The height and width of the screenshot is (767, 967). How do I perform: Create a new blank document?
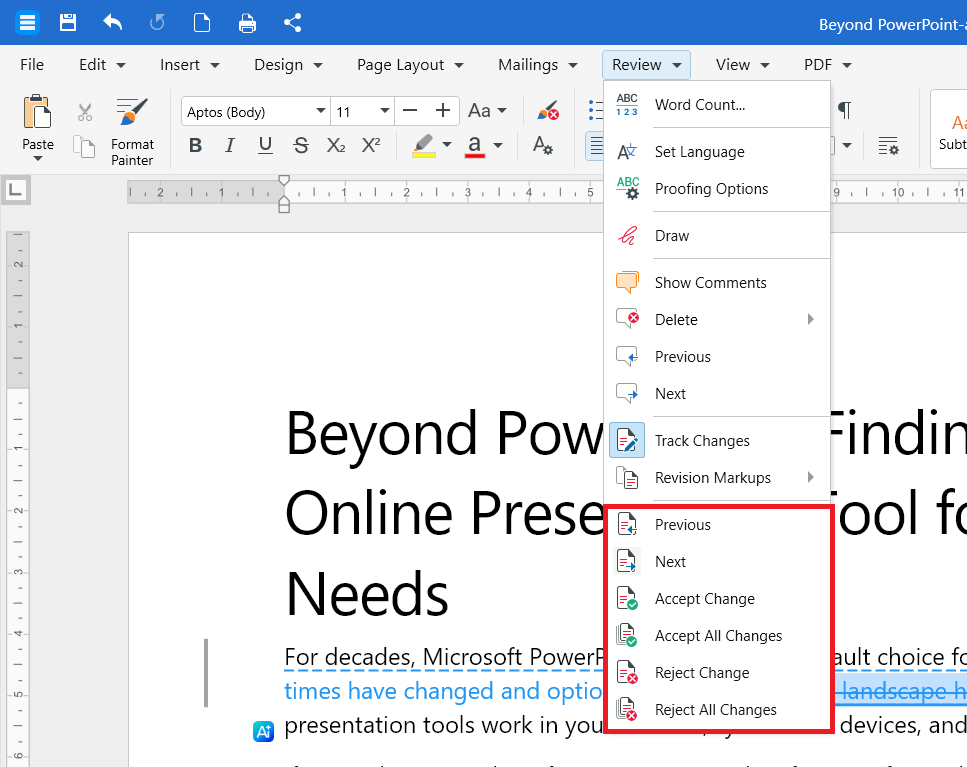click(x=202, y=23)
